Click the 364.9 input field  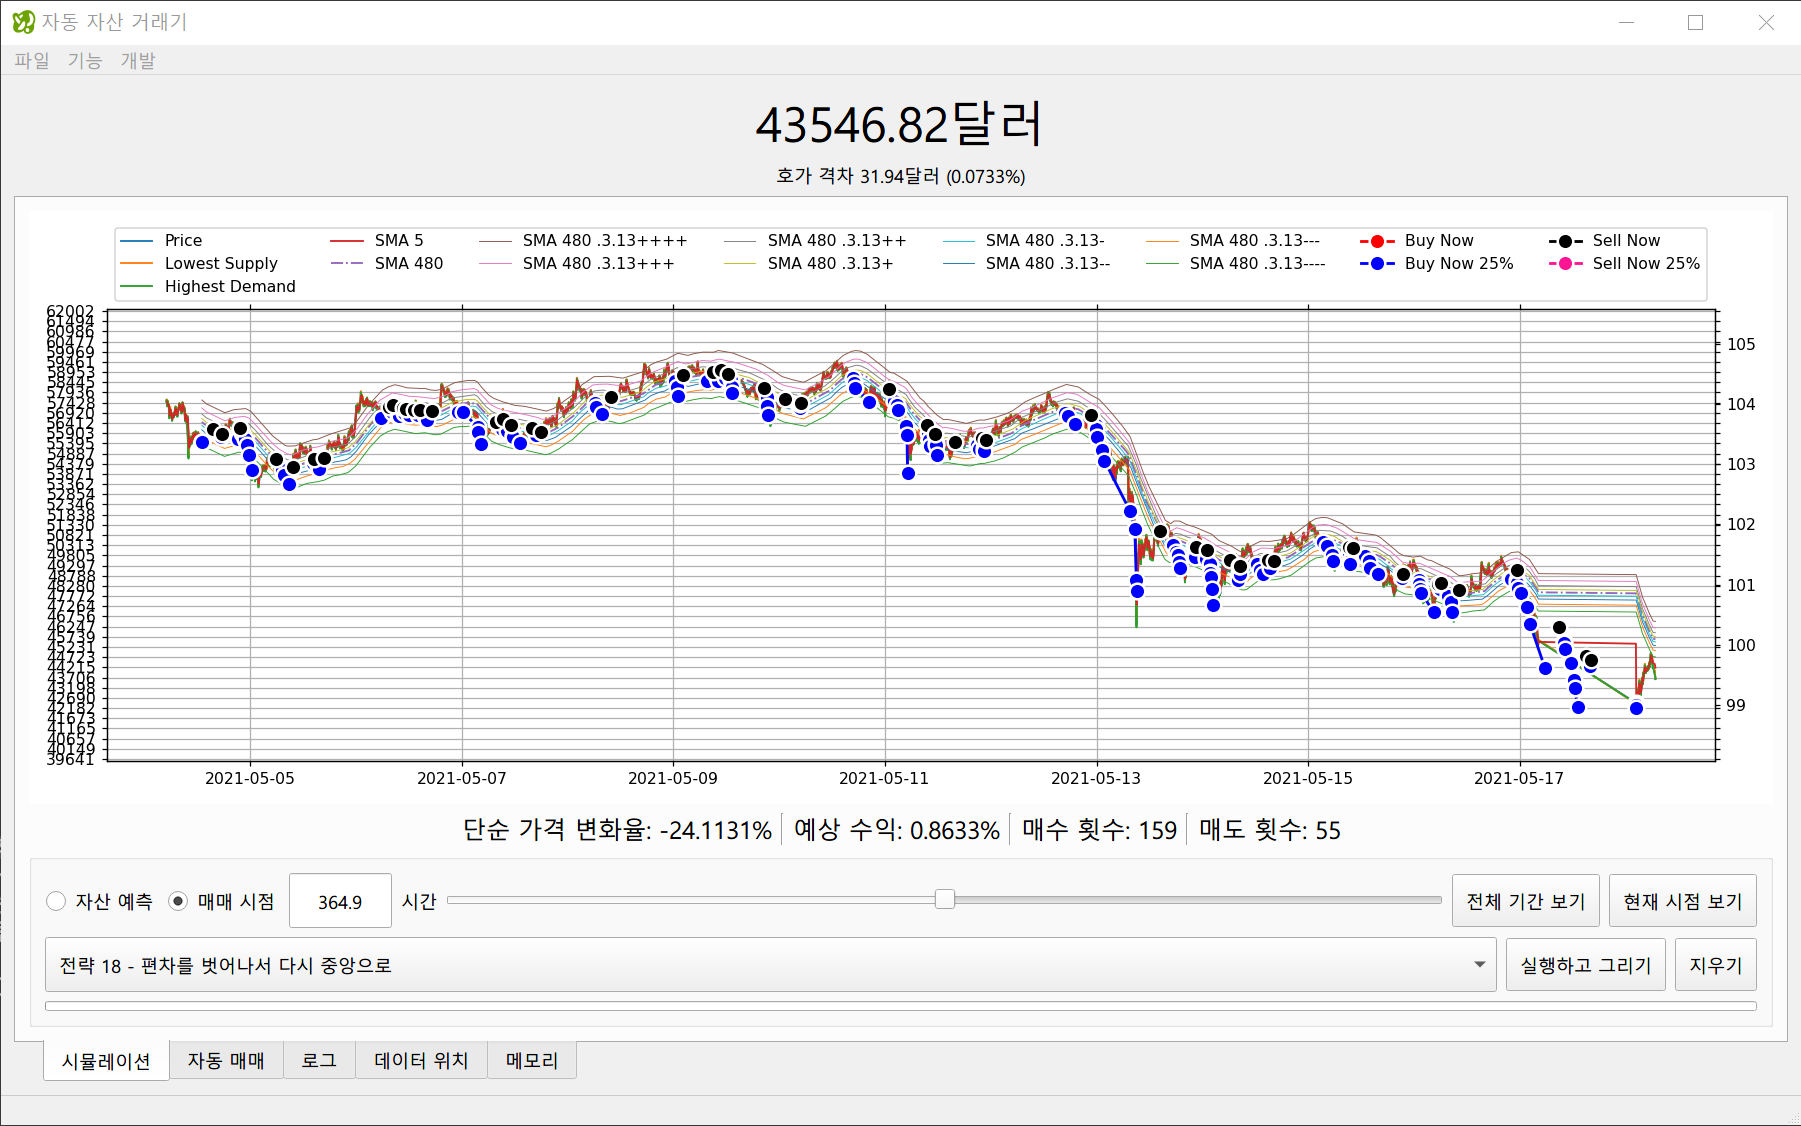click(x=340, y=902)
